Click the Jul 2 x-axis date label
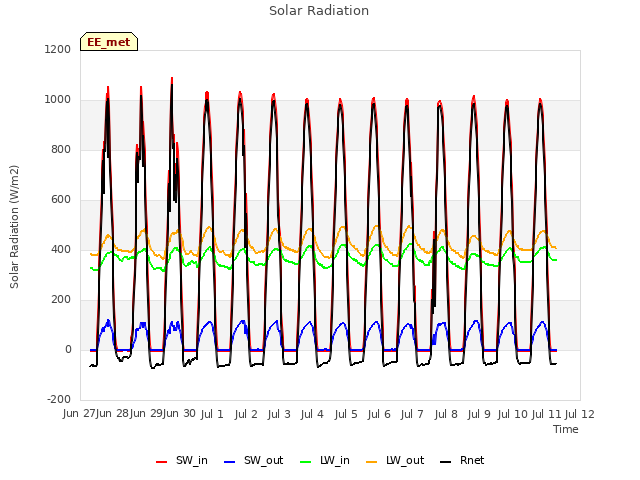 (246, 414)
